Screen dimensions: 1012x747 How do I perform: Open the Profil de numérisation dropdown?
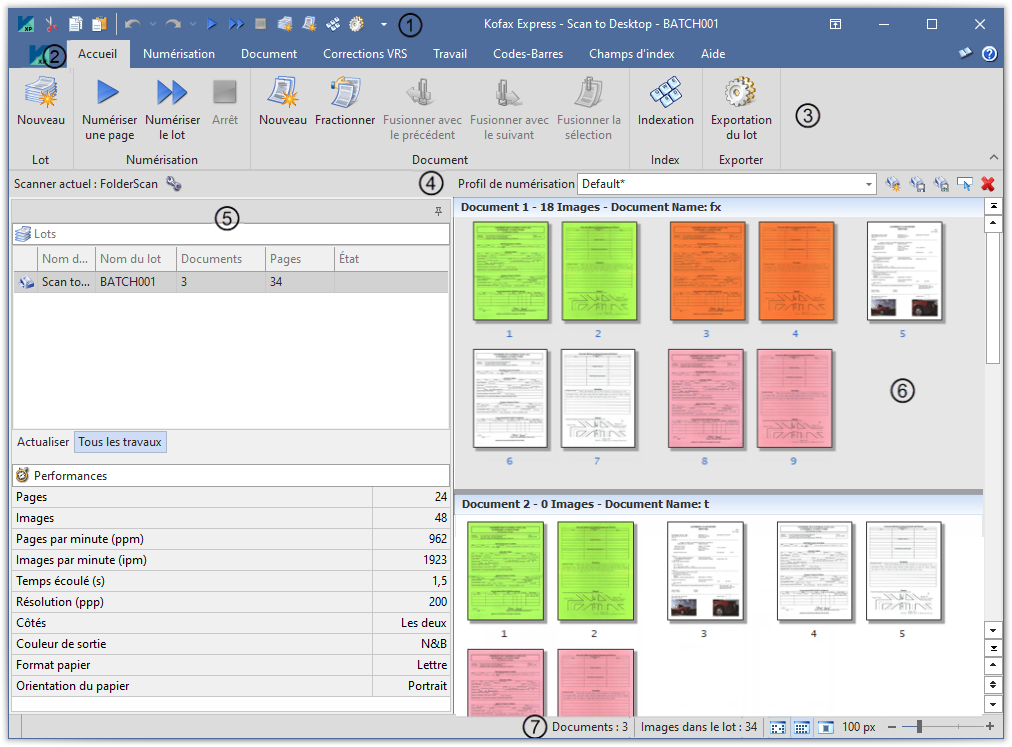tap(868, 184)
